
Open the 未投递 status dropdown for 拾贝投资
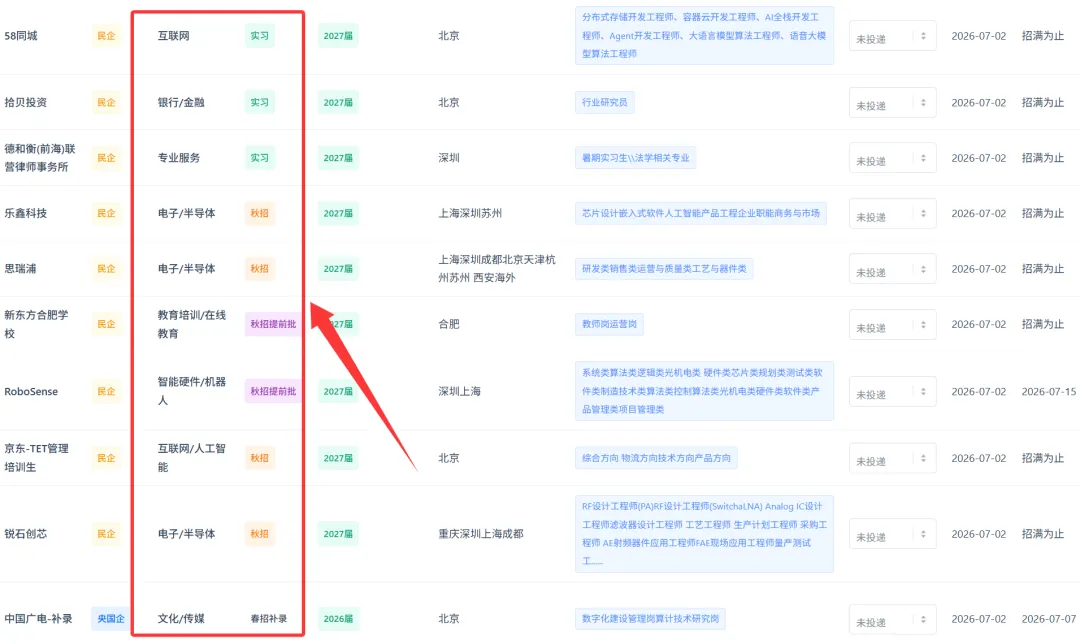pyautogui.click(x=892, y=103)
